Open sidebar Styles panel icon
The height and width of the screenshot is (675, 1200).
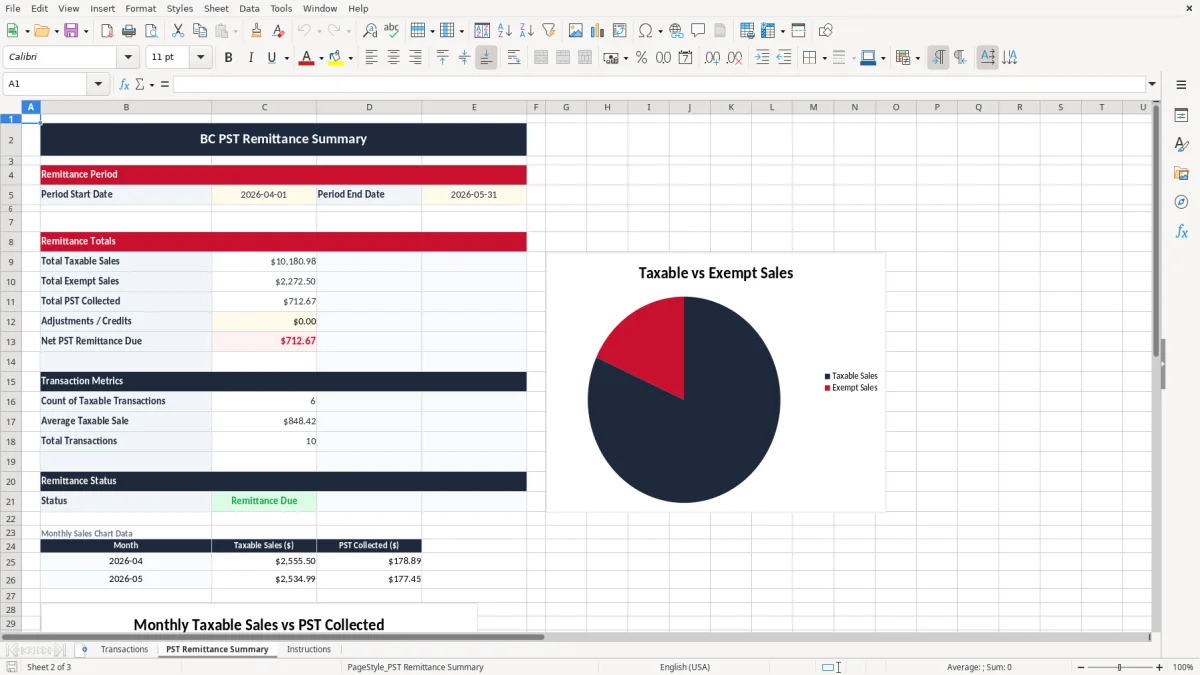1181,145
